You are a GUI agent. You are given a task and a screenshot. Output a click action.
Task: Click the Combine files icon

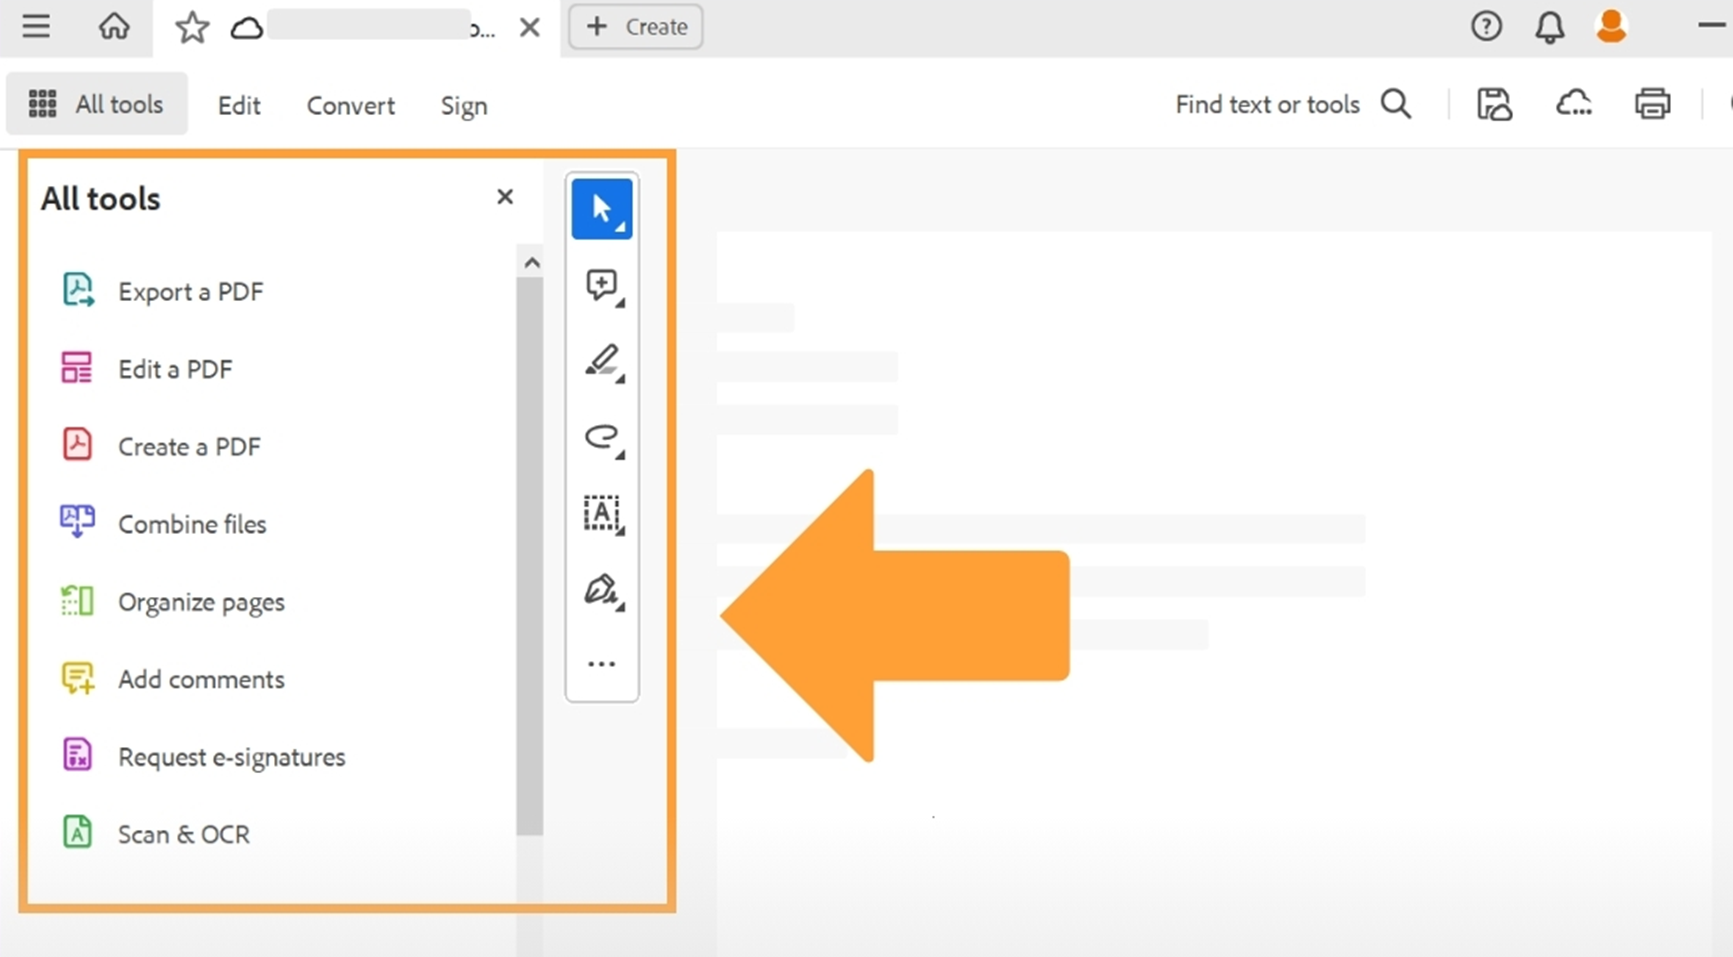(x=77, y=521)
